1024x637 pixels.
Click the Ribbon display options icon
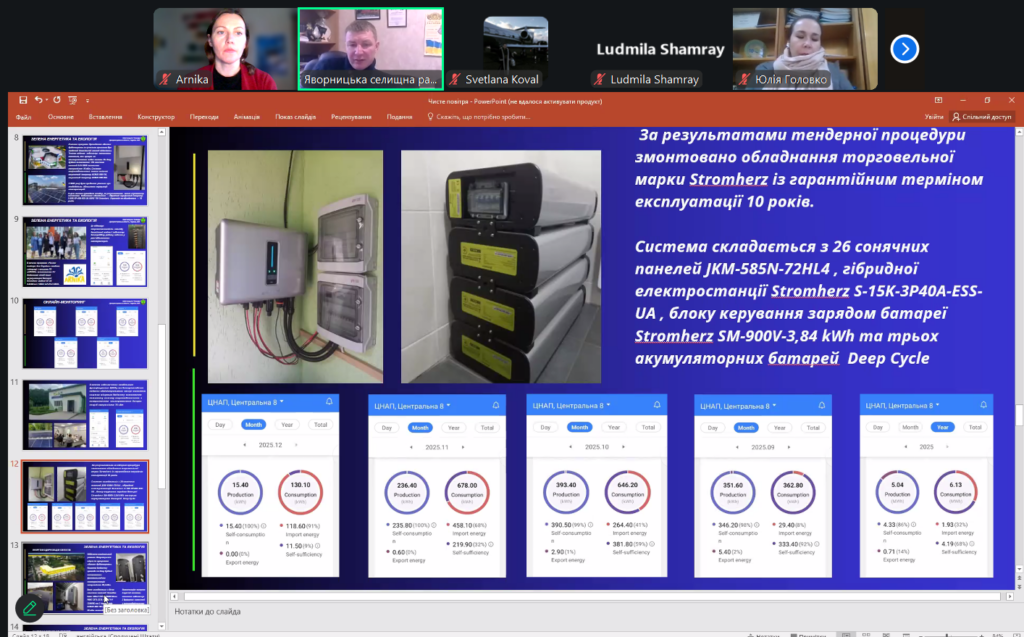click(938, 100)
